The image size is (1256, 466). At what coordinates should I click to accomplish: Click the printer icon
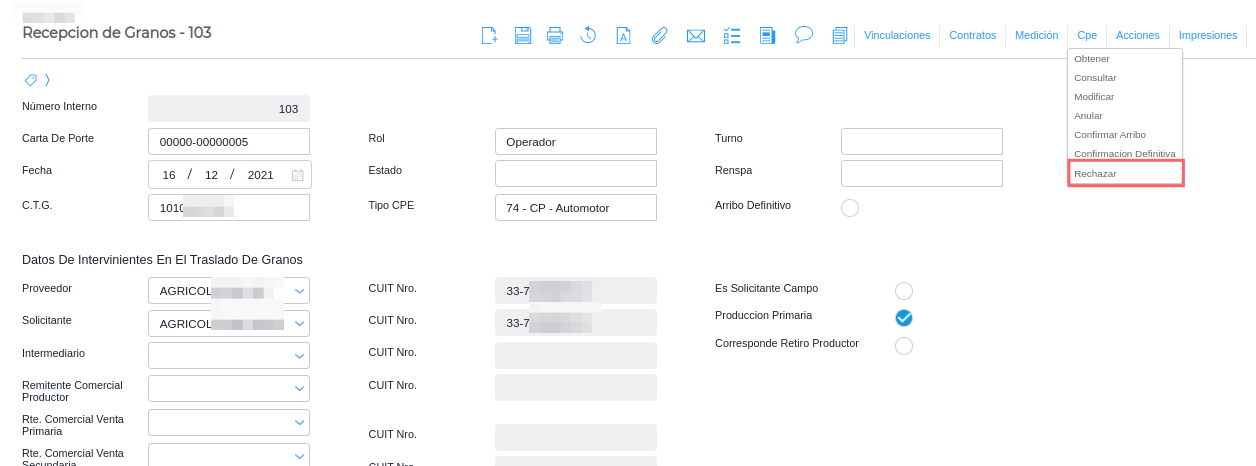click(x=555, y=36)
